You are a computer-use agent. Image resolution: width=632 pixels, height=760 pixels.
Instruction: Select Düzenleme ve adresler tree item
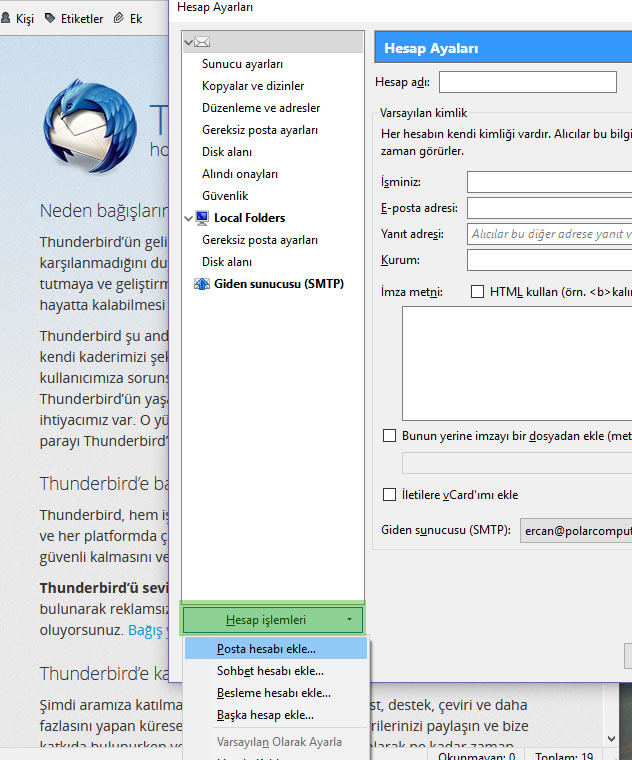(261, 108)
